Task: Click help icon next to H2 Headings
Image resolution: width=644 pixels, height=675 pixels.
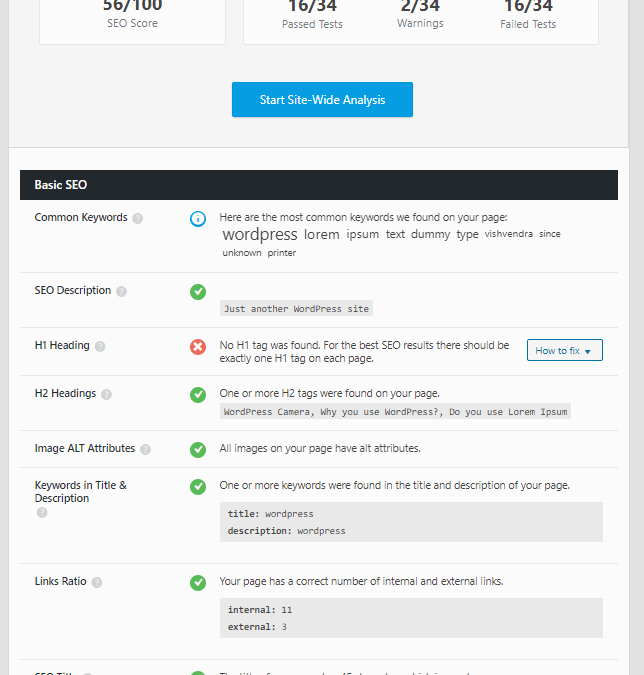Action: coord(106,394)
